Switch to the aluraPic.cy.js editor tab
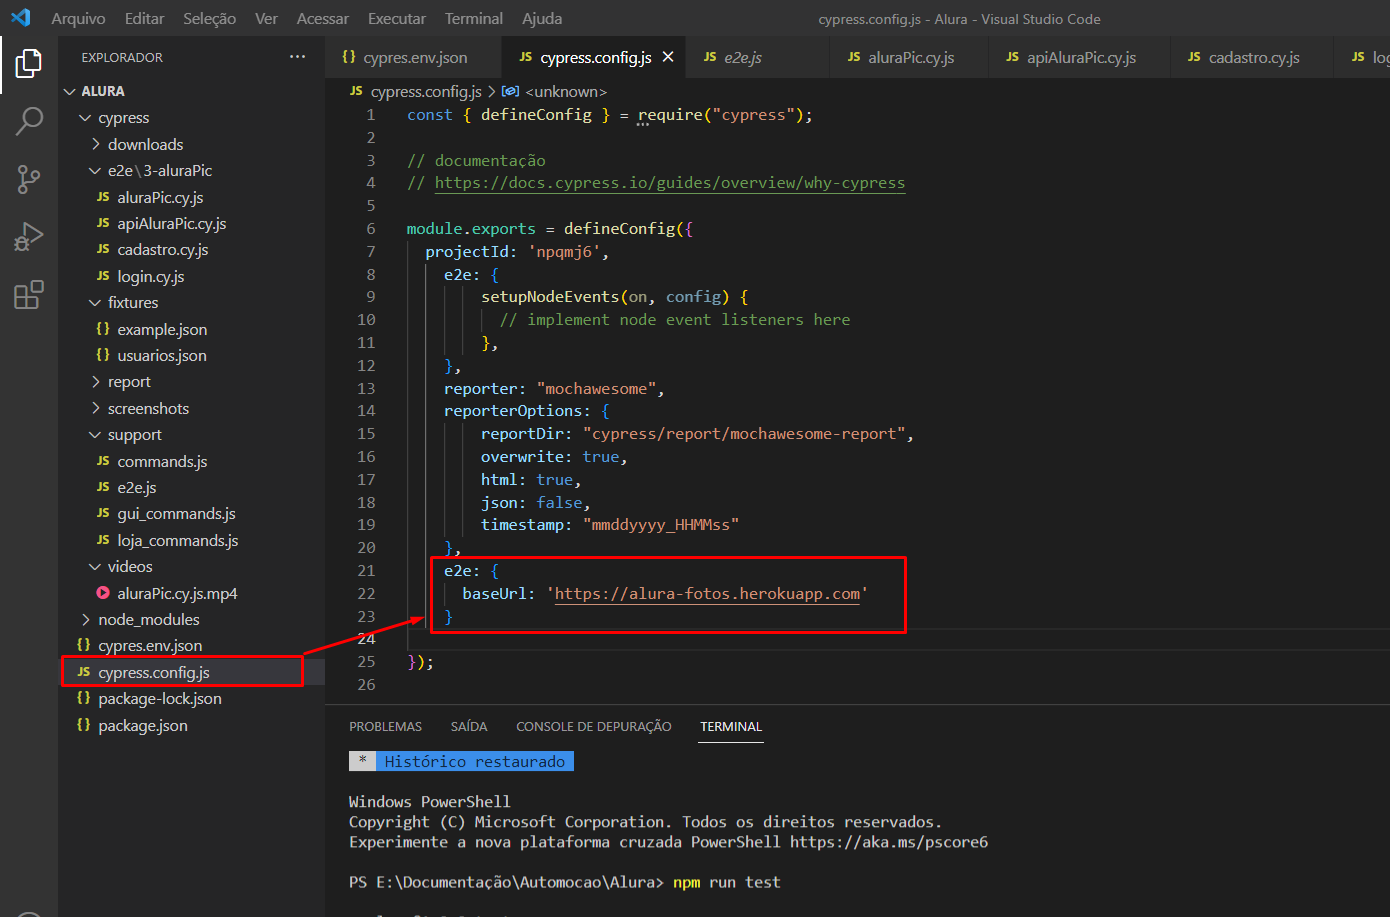 [x=911, y=57]
